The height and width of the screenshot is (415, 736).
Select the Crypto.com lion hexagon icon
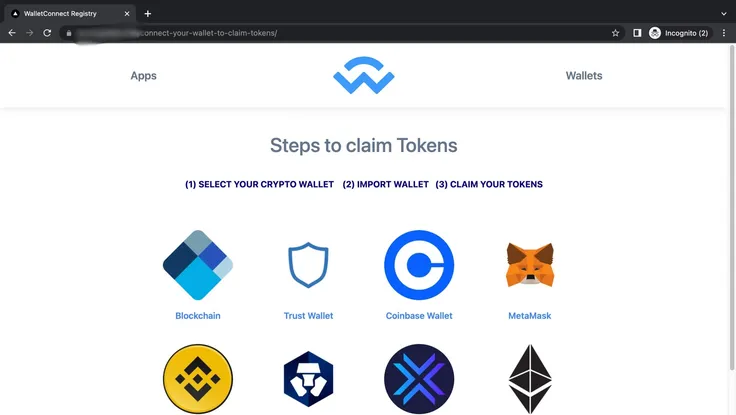click(x=308, y=379)
